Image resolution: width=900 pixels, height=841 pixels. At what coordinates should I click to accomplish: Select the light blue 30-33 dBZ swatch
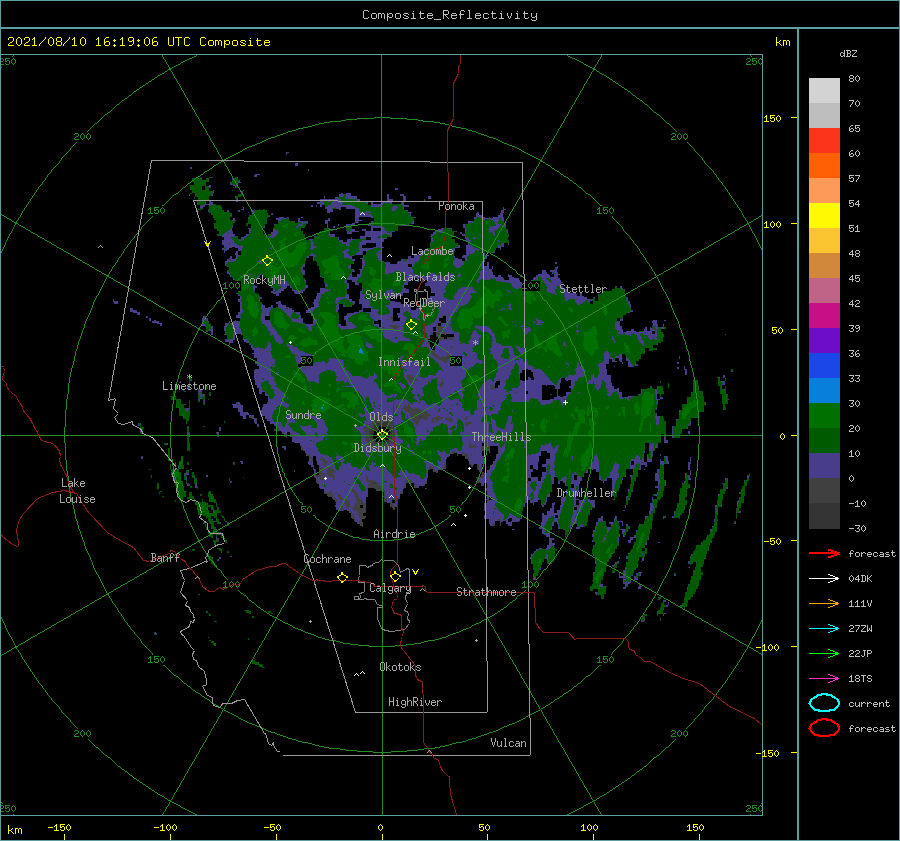[824, 391]
